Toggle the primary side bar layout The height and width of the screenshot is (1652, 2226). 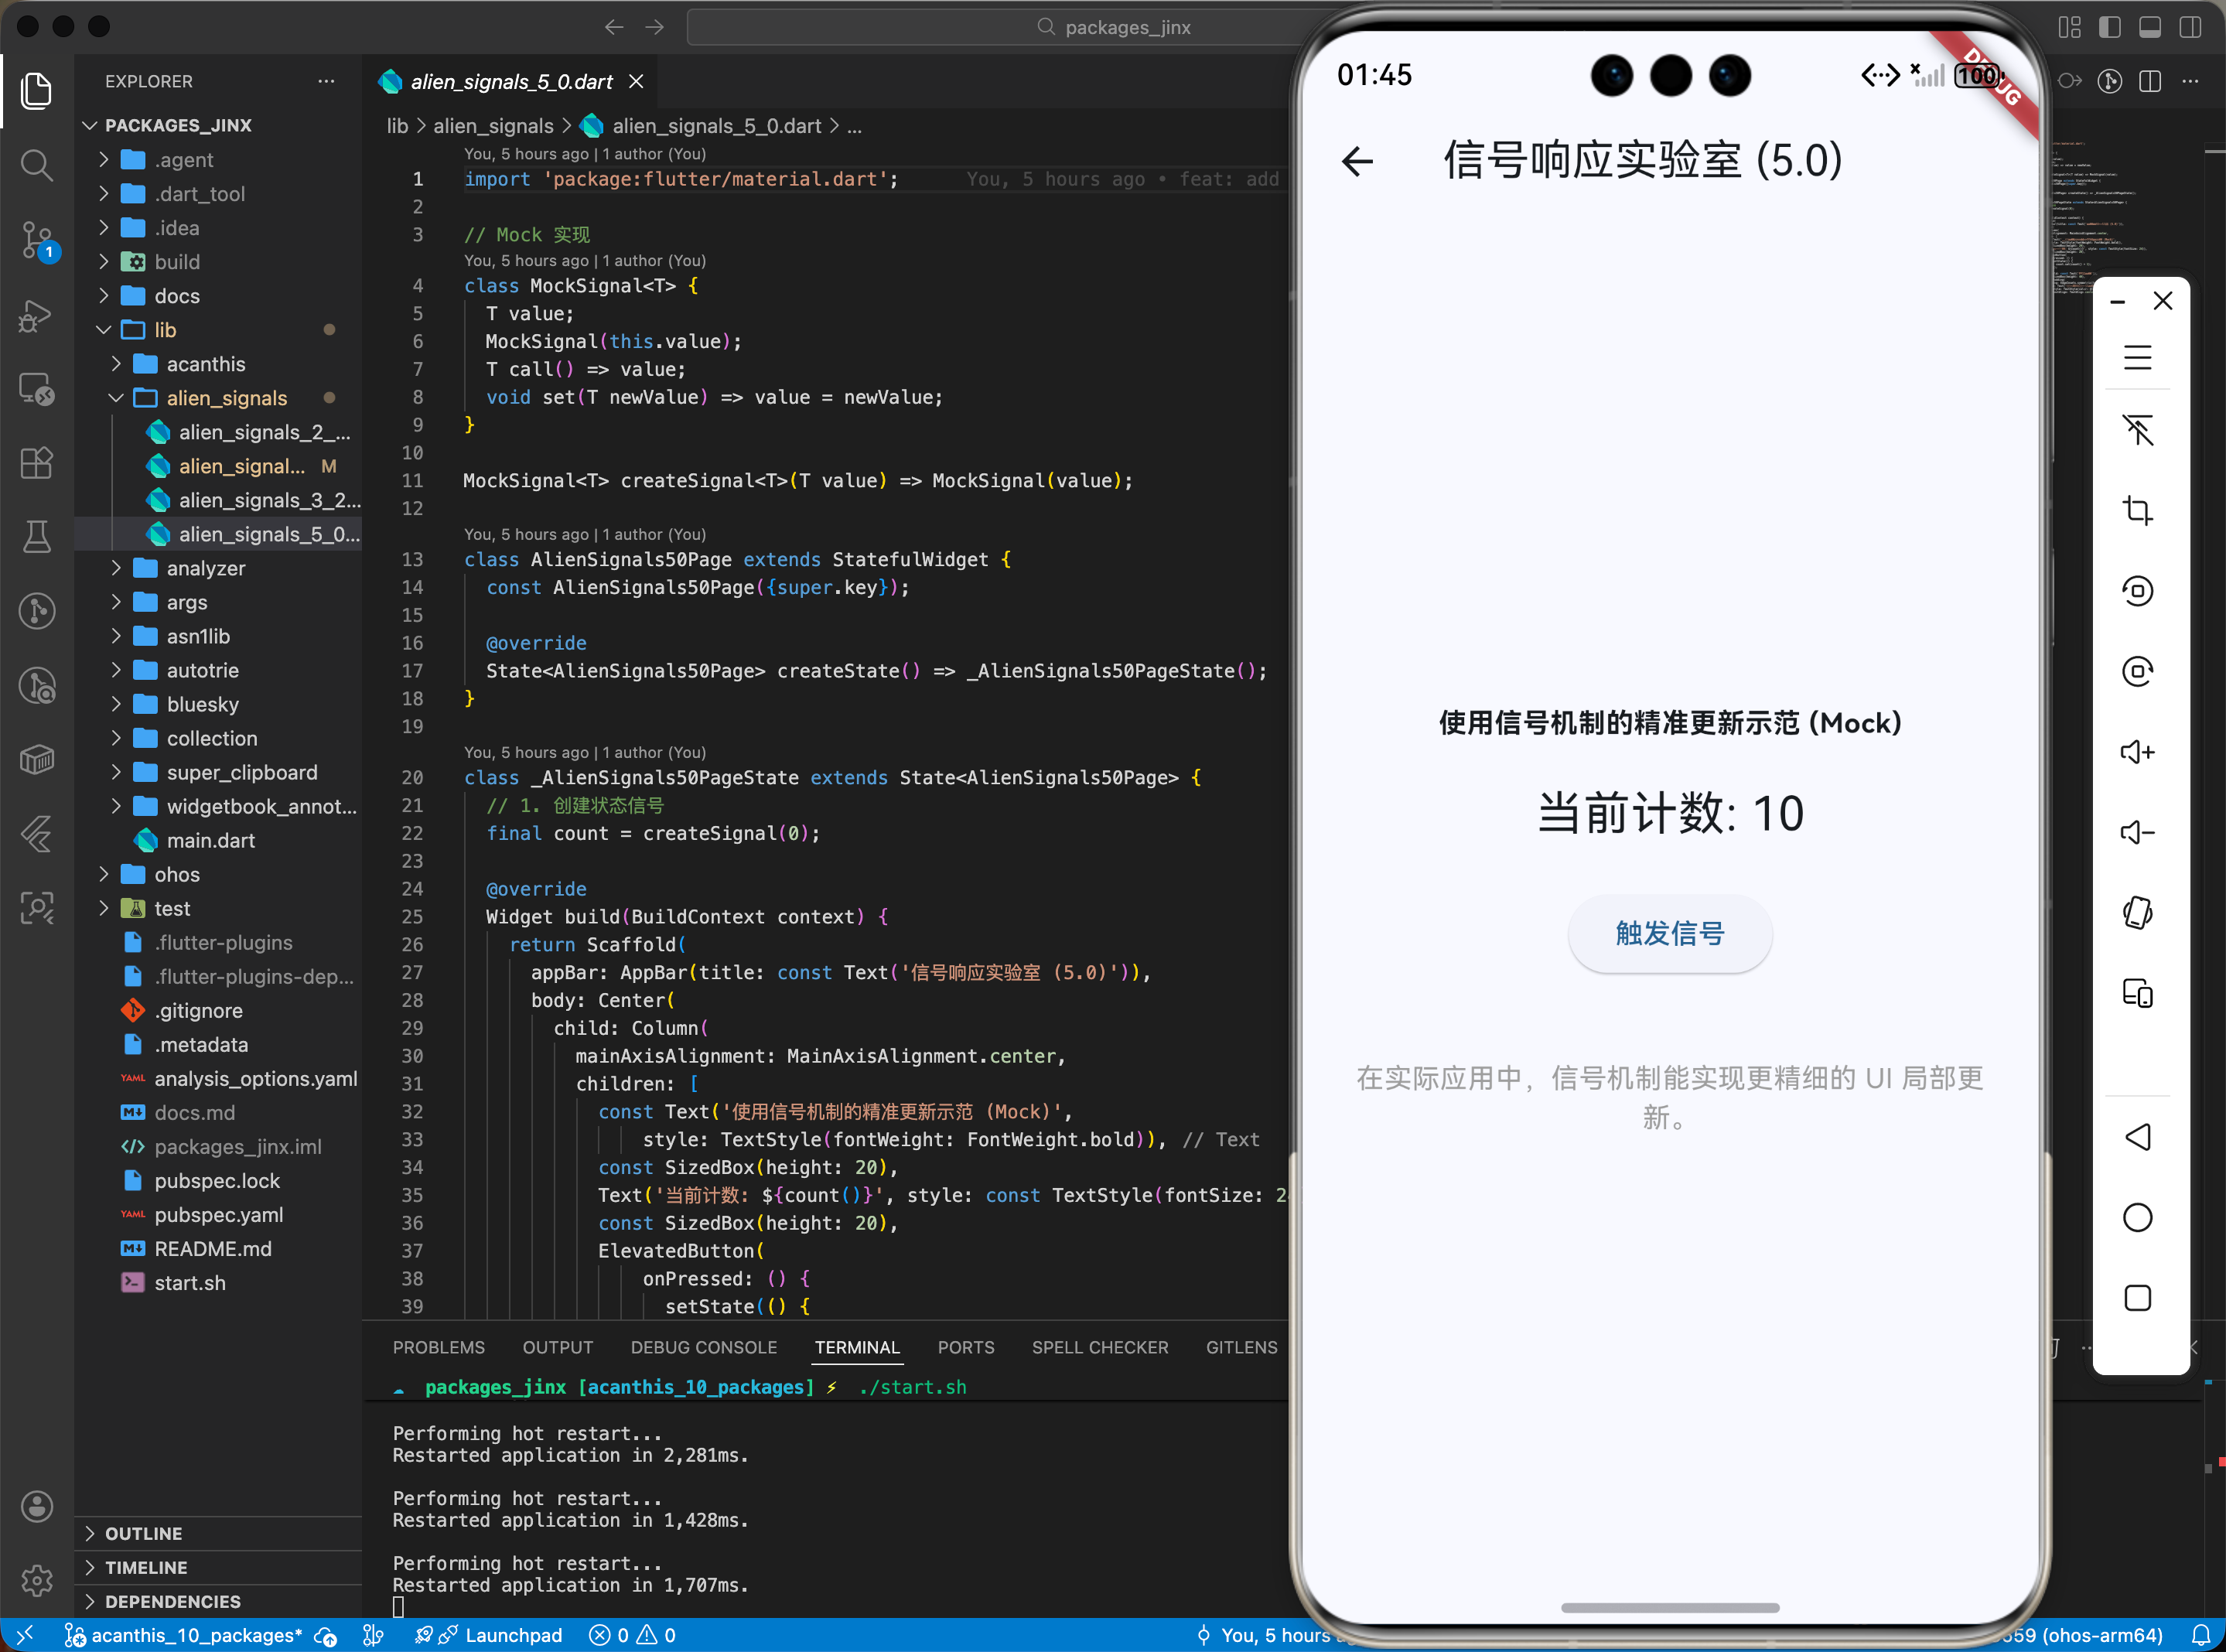point(2109,27)
